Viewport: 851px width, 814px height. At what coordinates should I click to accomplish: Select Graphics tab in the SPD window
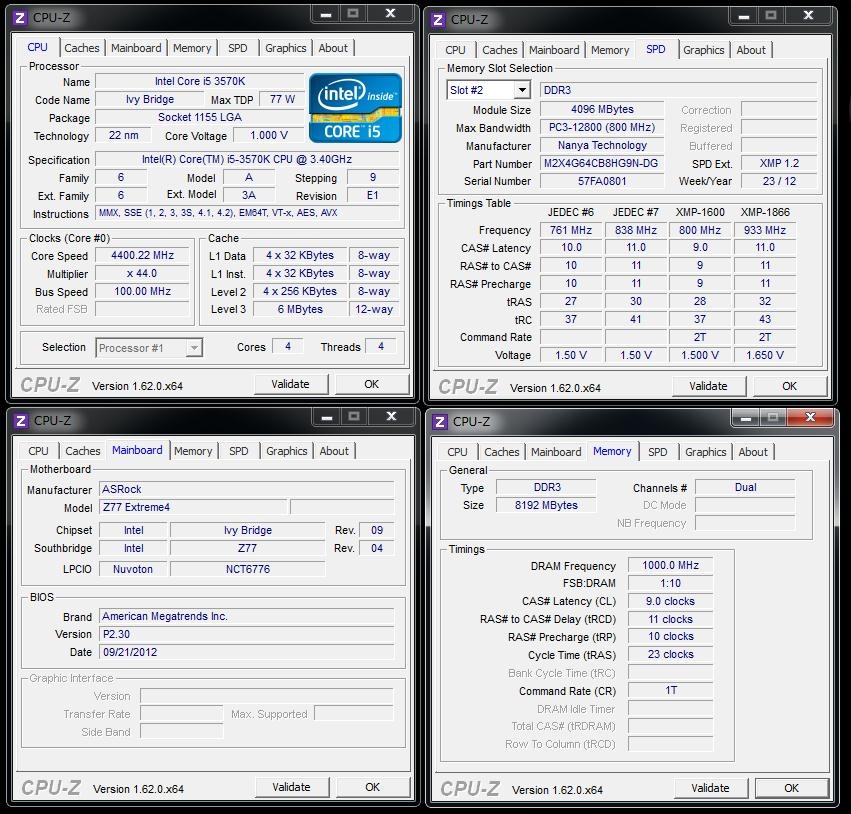coord(703,50)
